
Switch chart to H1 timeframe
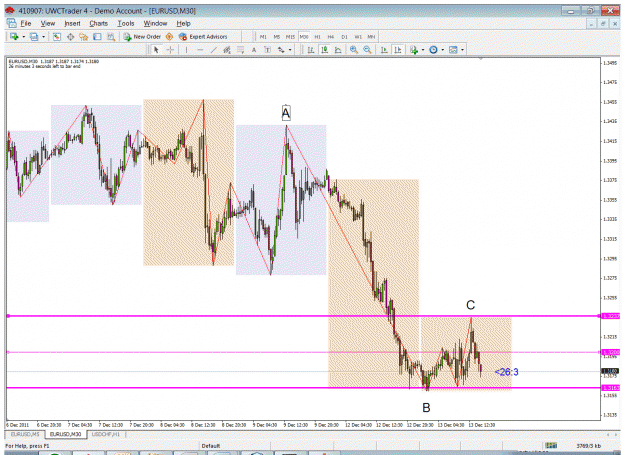(318, 37)
